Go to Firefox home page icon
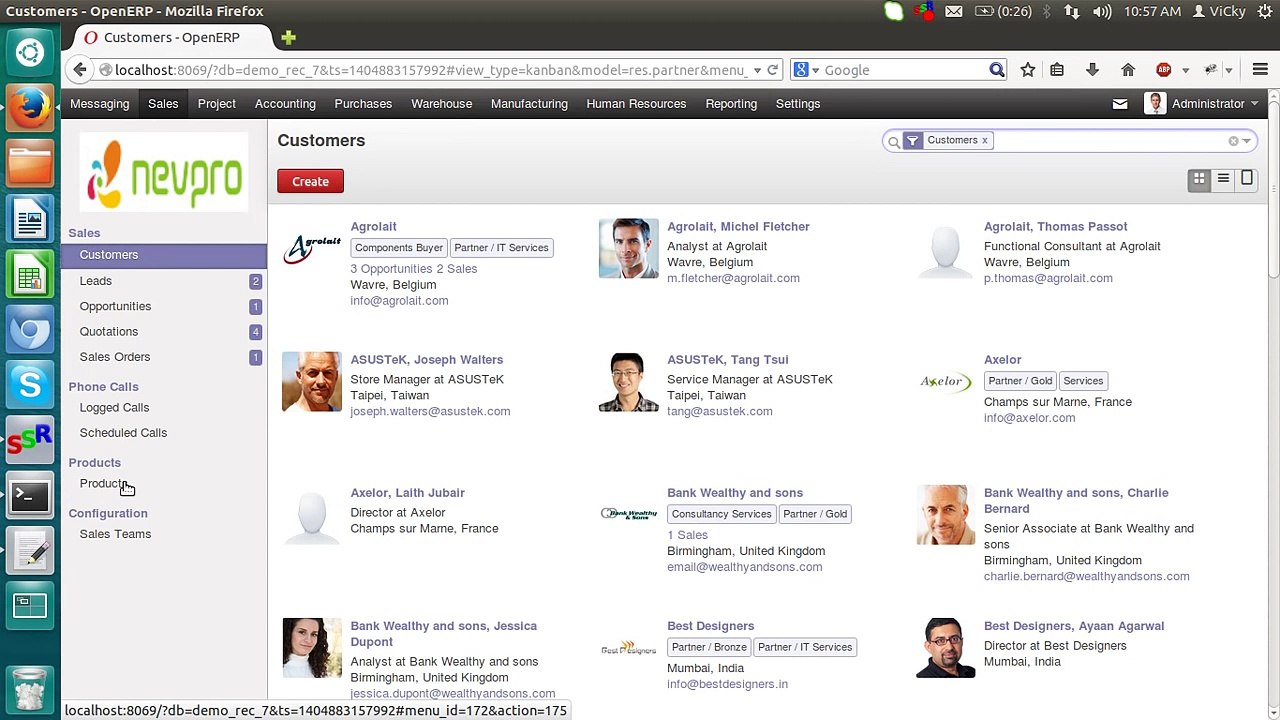The height and width of the screenshot is (720, 1280). 1128,70
